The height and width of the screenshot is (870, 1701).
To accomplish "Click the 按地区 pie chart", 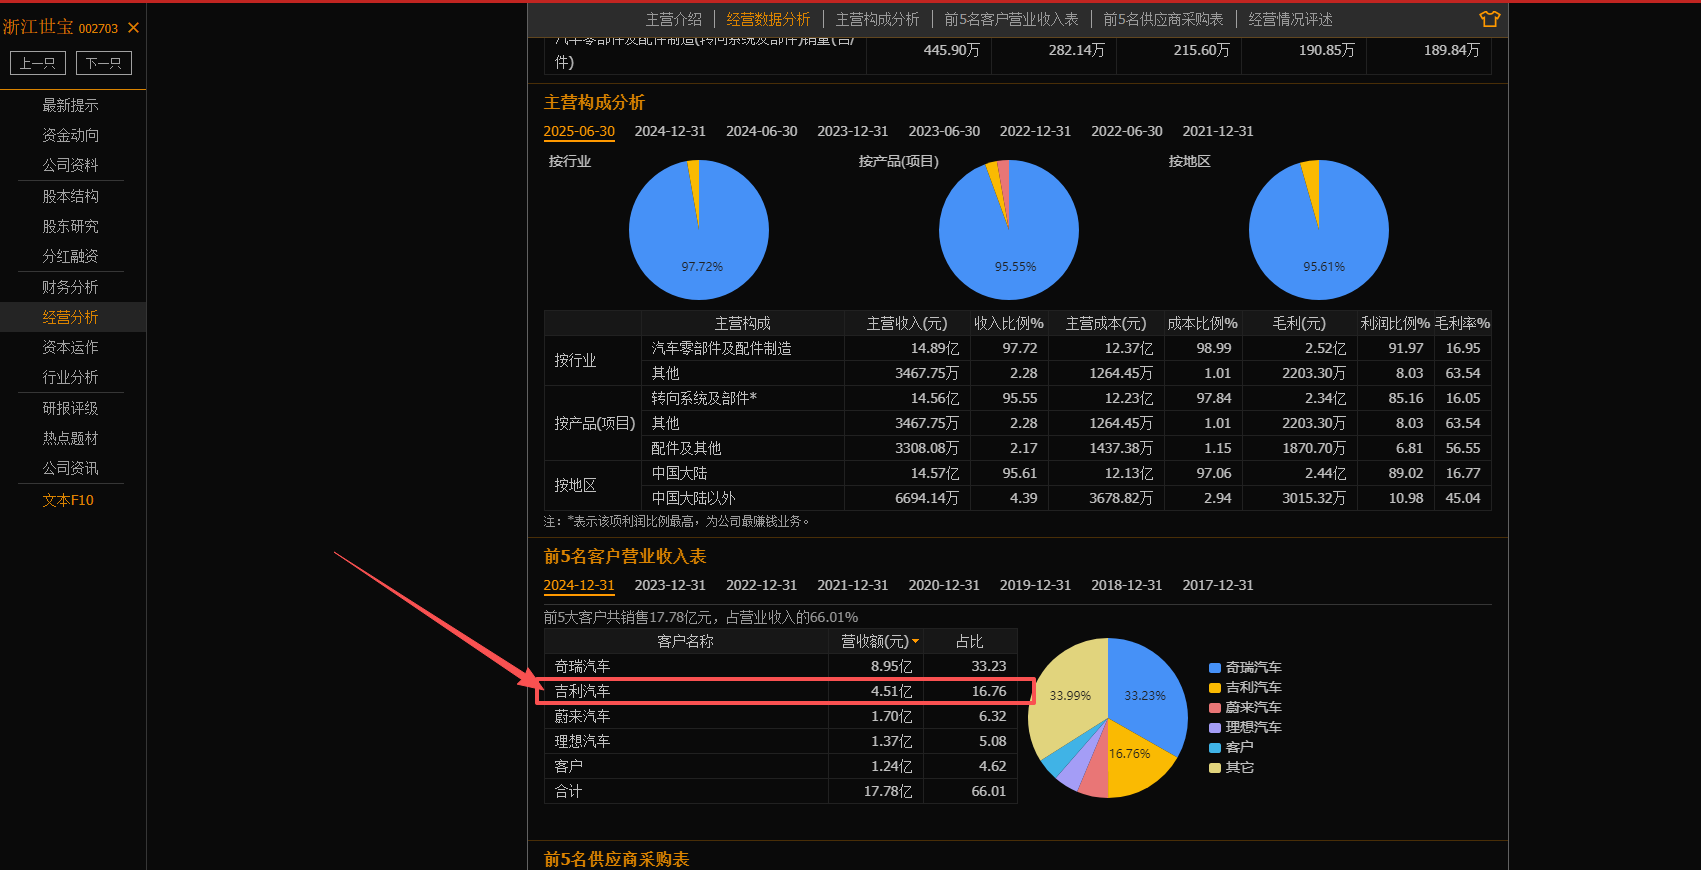I will pos(1319,230).
